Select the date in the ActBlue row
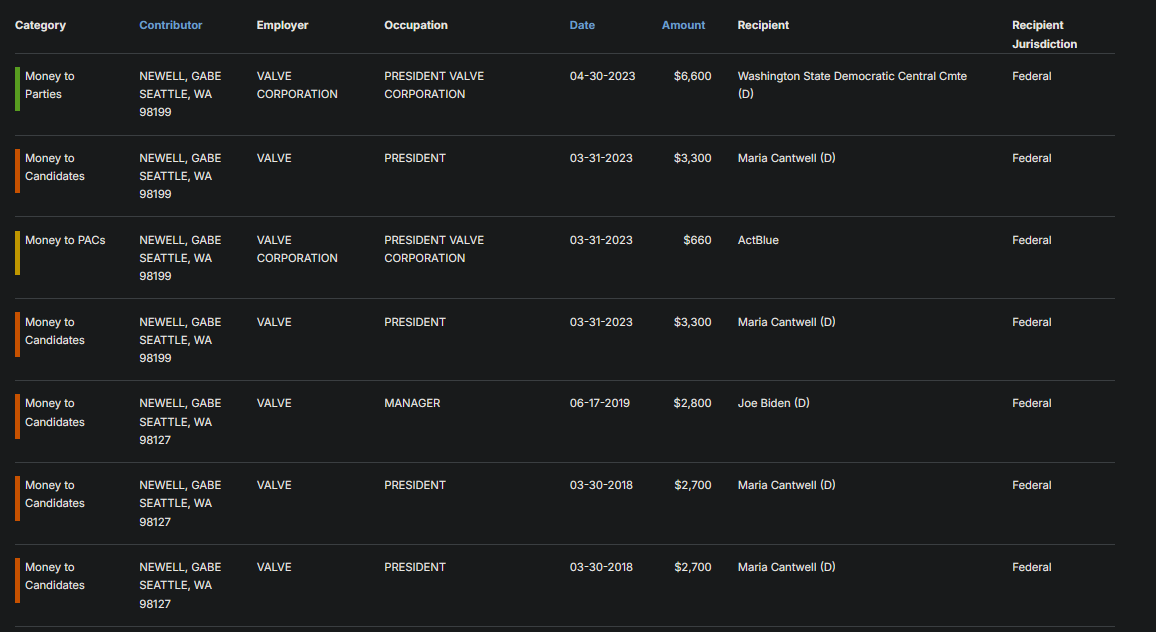This screenshot has height=632, width=1156. click(601, 240)
